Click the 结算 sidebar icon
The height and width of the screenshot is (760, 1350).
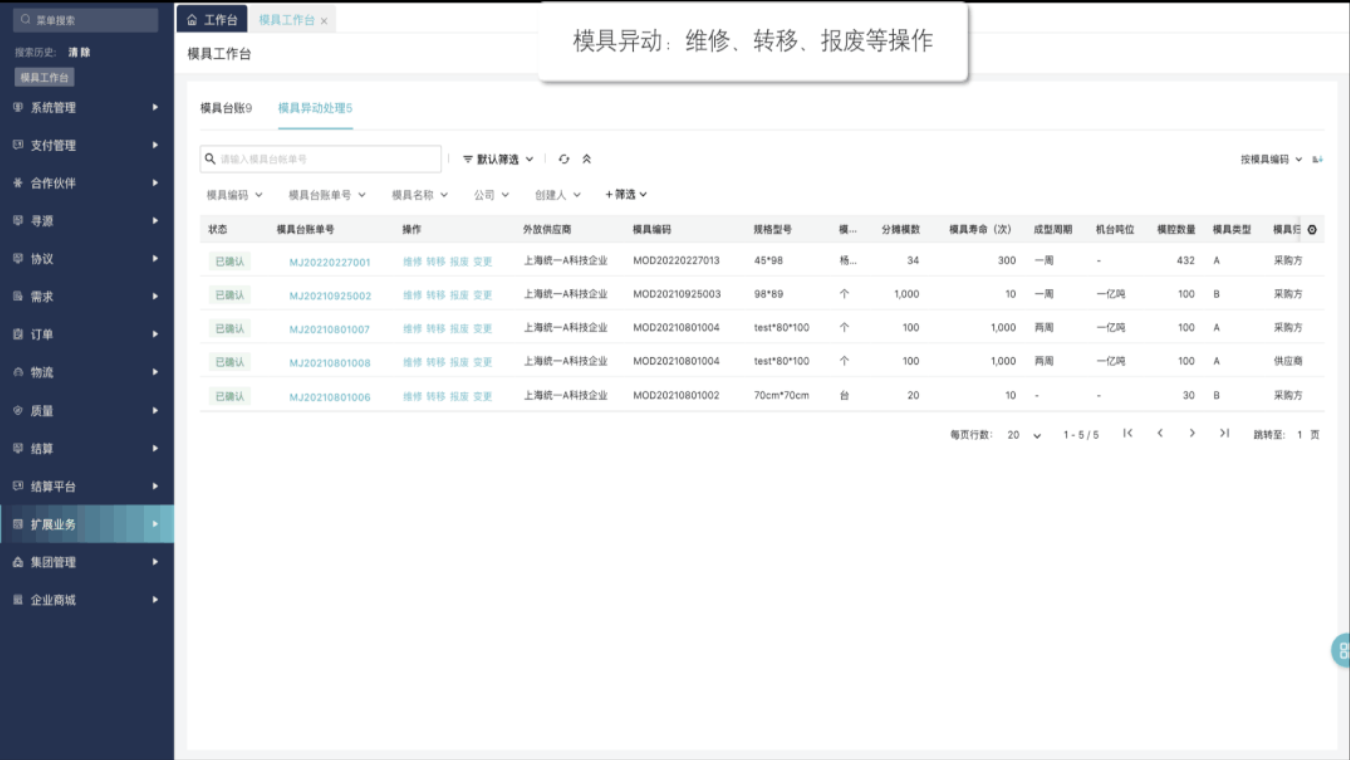tap(18, 448)
